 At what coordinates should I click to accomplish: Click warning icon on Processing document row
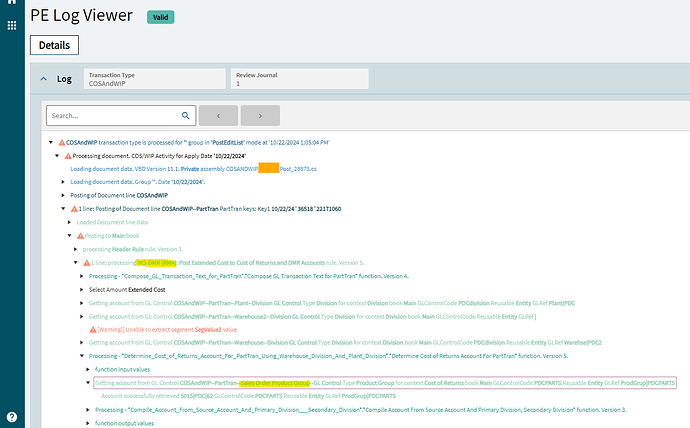click(68, 156)
